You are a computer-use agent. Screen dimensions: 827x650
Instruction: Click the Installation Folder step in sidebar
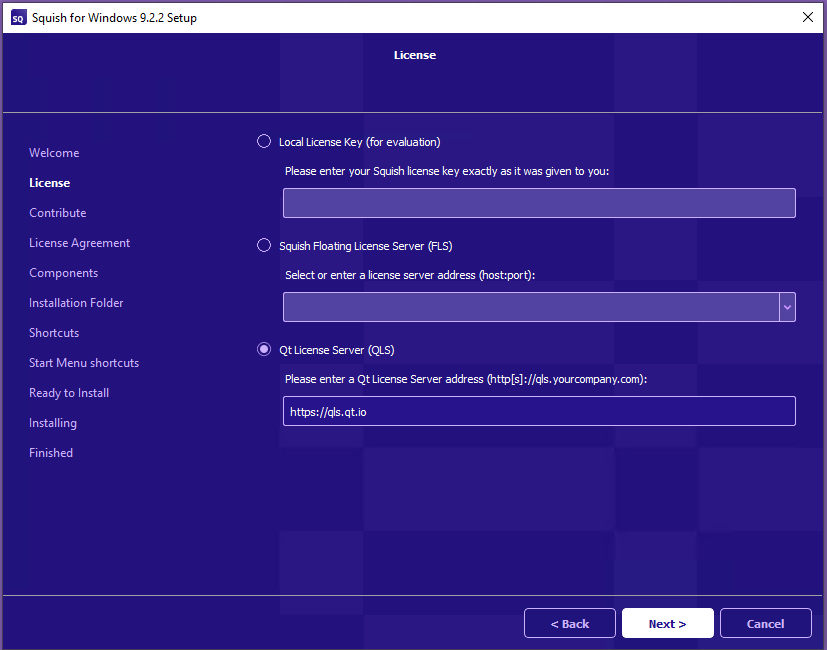[x=76, y=303]
